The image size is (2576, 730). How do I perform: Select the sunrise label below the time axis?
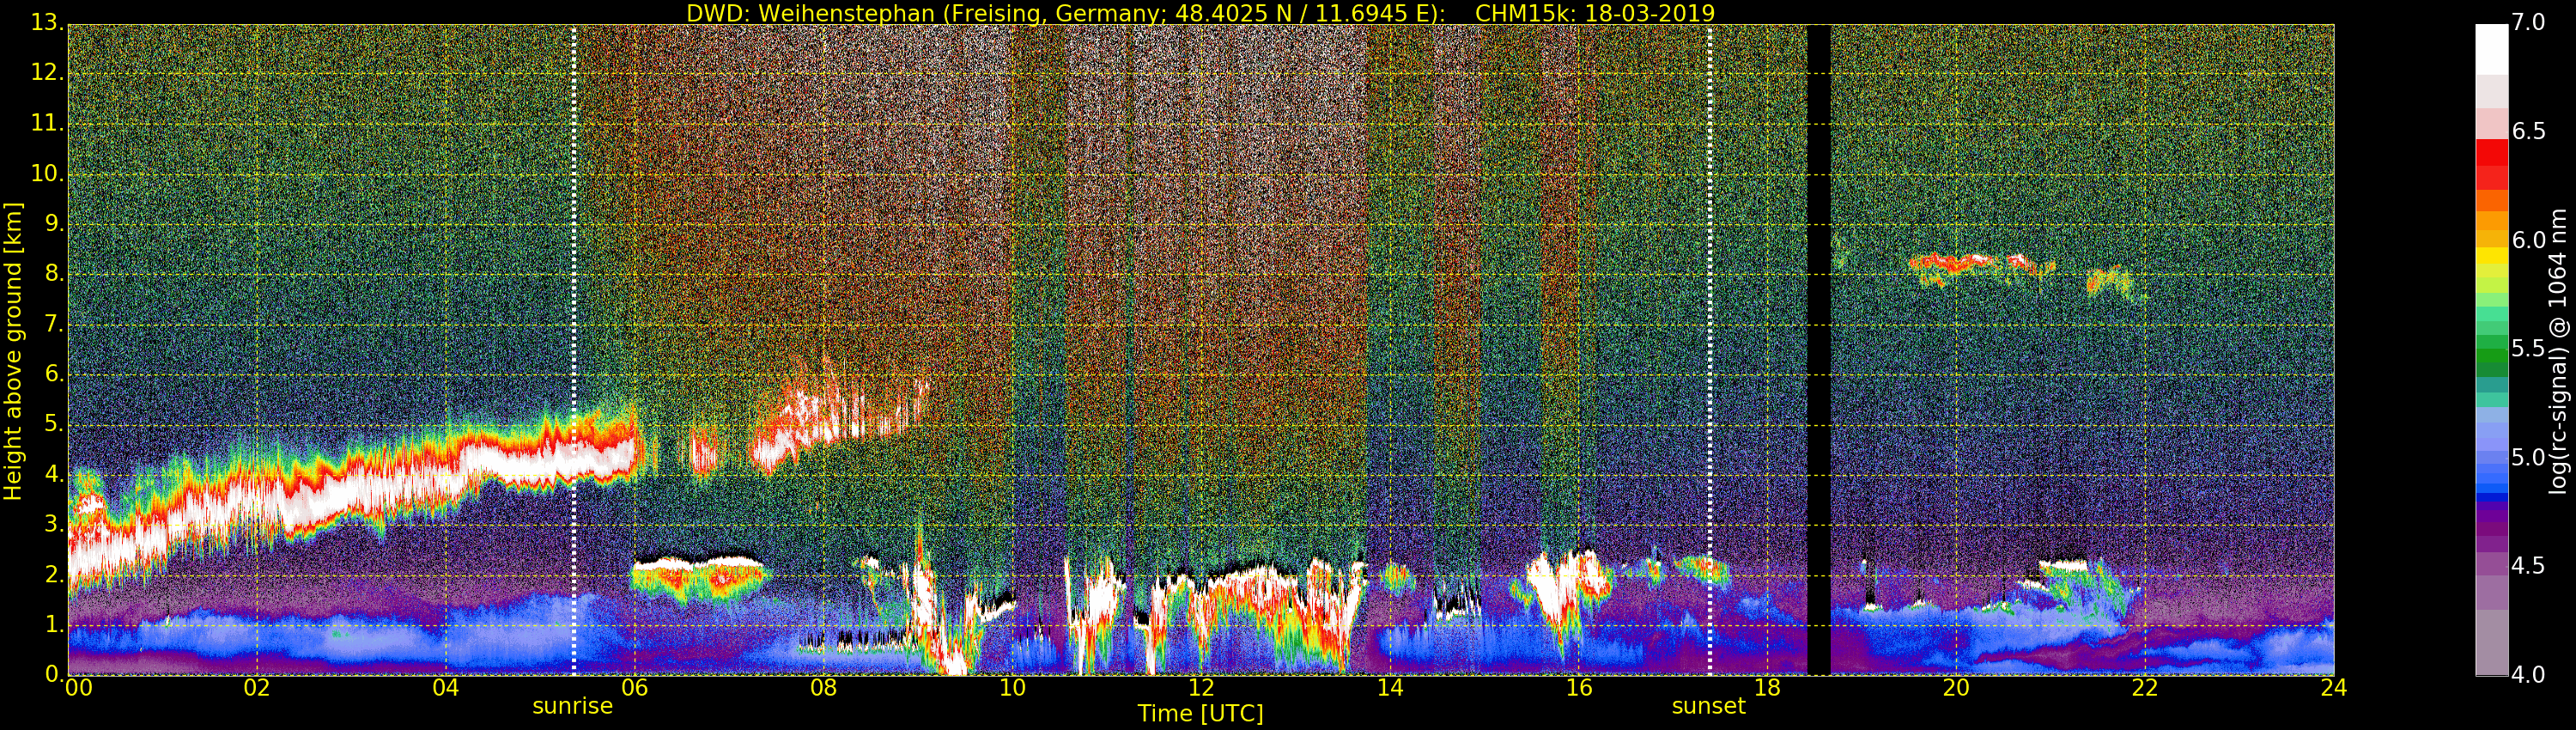click(x=572, y=706)
